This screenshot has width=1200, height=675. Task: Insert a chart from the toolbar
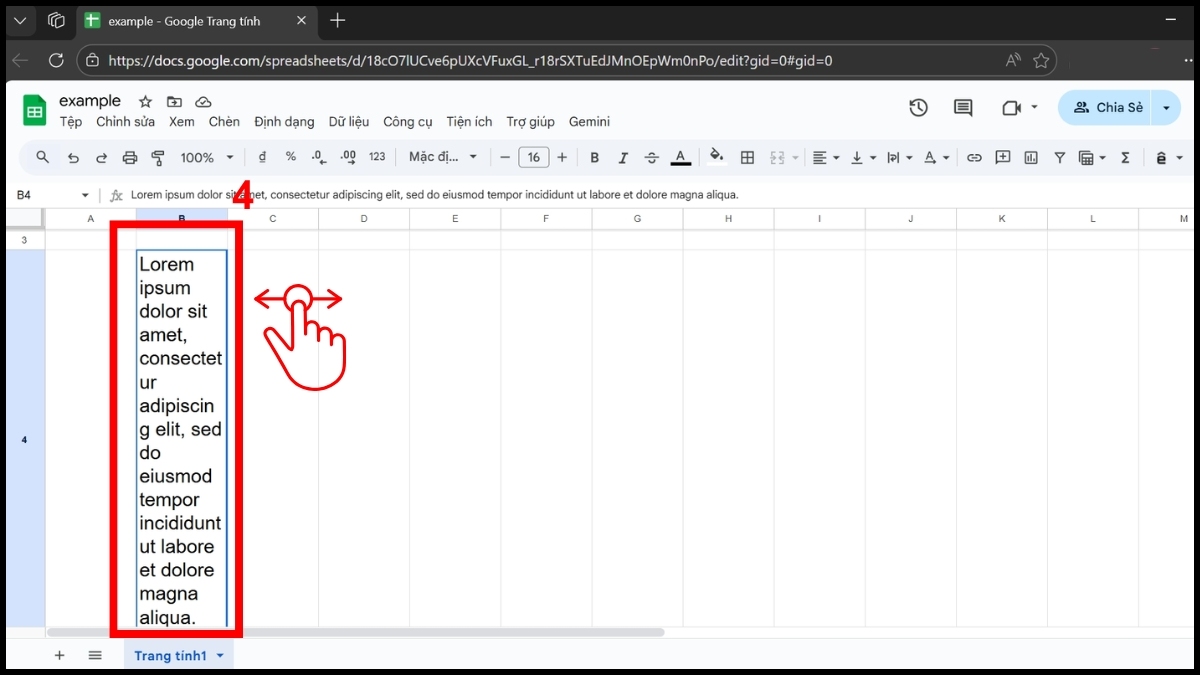point(1030,157)
